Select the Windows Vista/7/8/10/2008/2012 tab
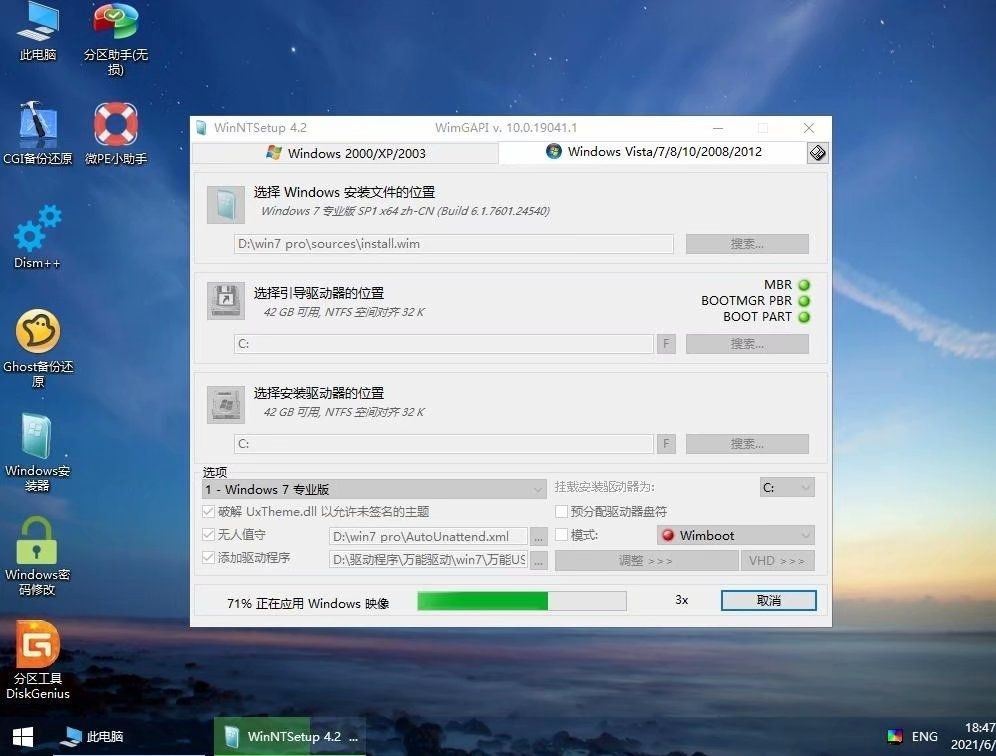 655,152
